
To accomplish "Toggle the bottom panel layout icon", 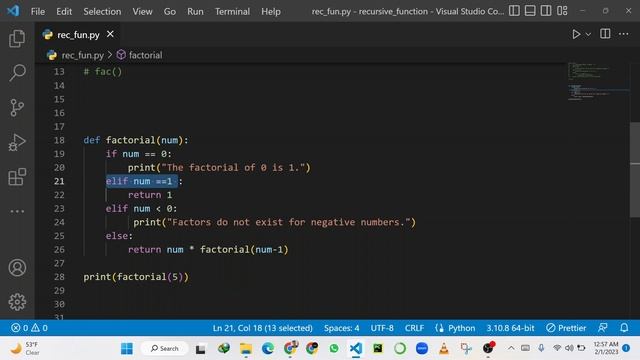I will point(530,11).
